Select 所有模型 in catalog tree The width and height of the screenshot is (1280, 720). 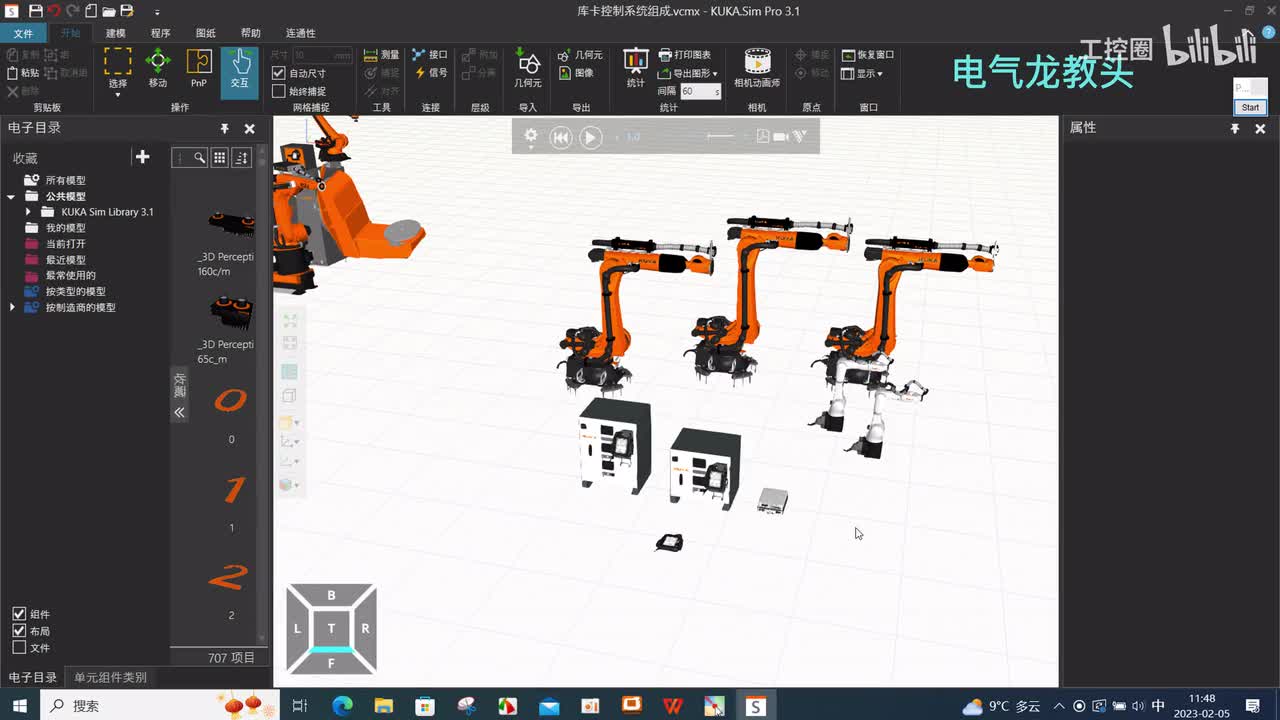click(65, 180)
